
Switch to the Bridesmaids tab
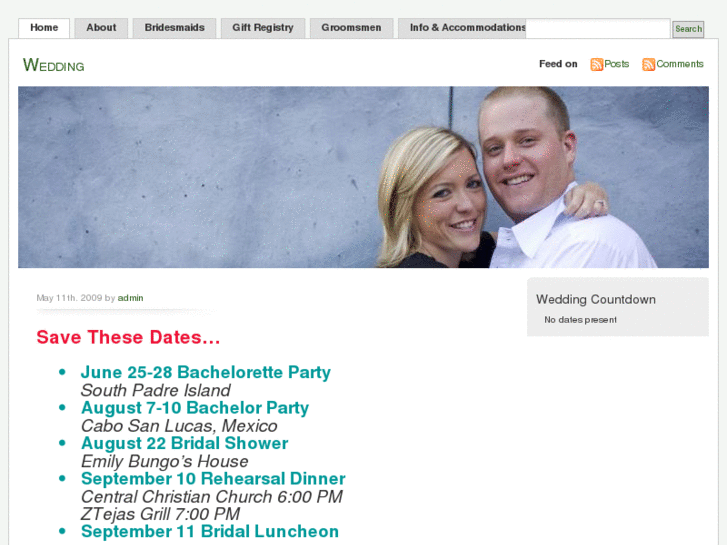point(174,28)
